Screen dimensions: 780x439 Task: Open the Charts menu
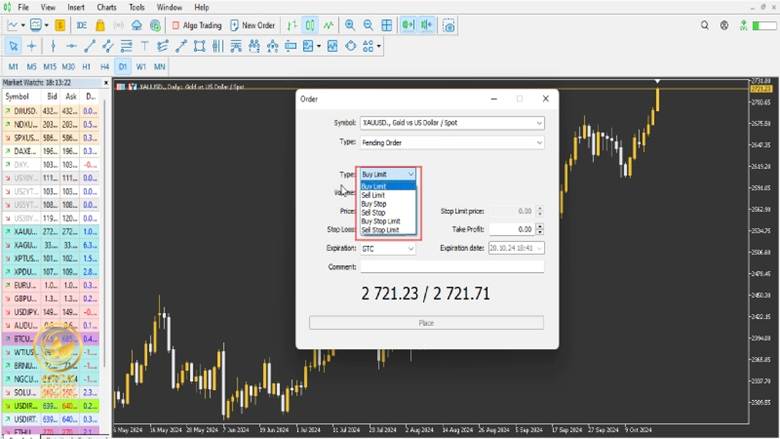pyautogui.click(x=106, y=7)
